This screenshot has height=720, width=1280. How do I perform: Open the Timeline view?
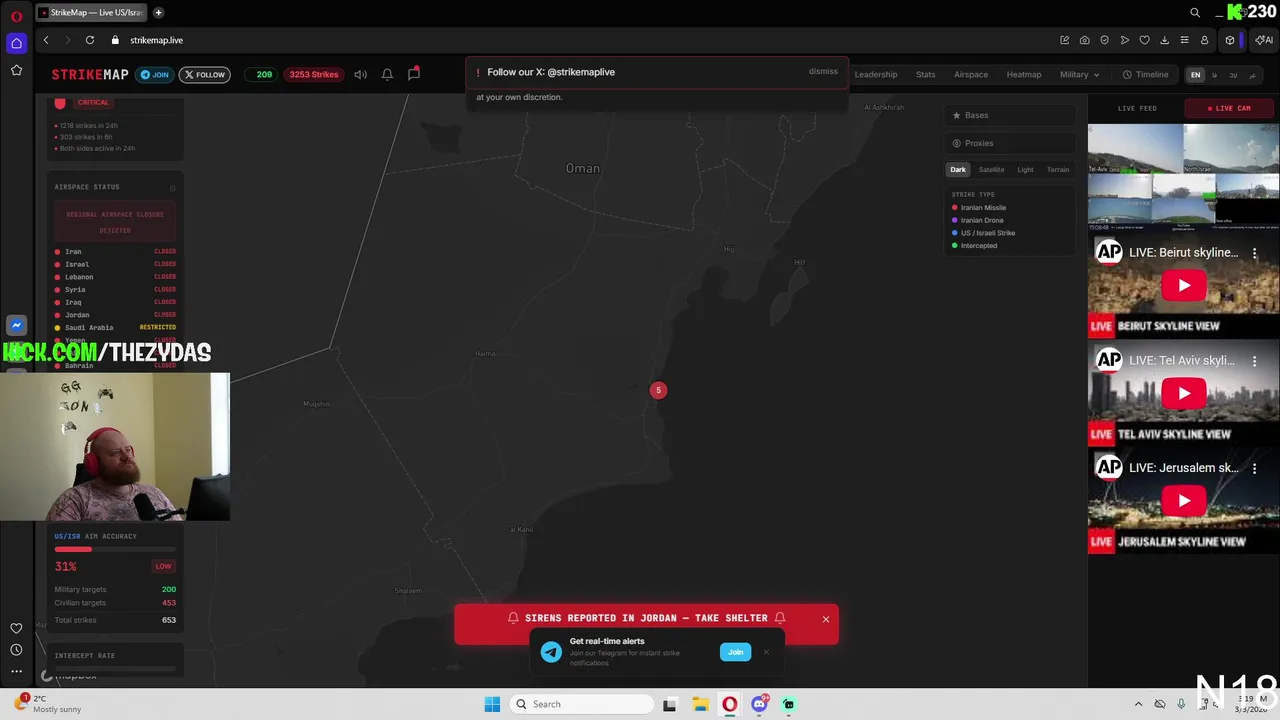(x=1145, y=74)
